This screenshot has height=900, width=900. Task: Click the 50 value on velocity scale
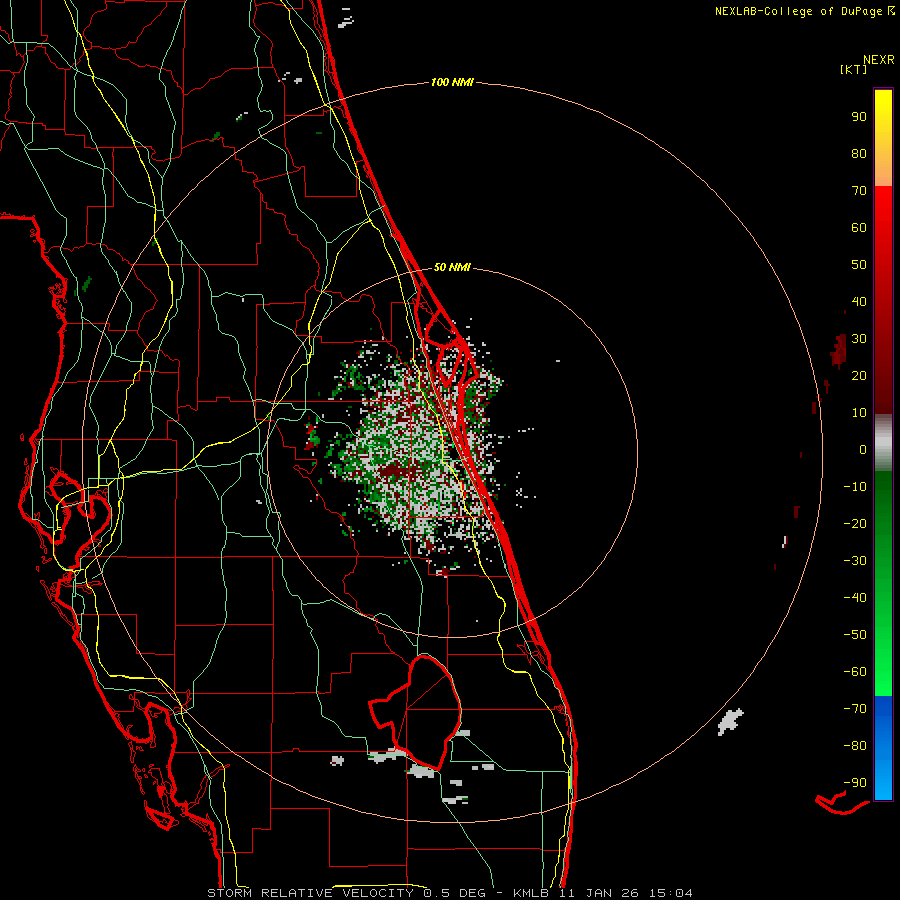point(859,265)
